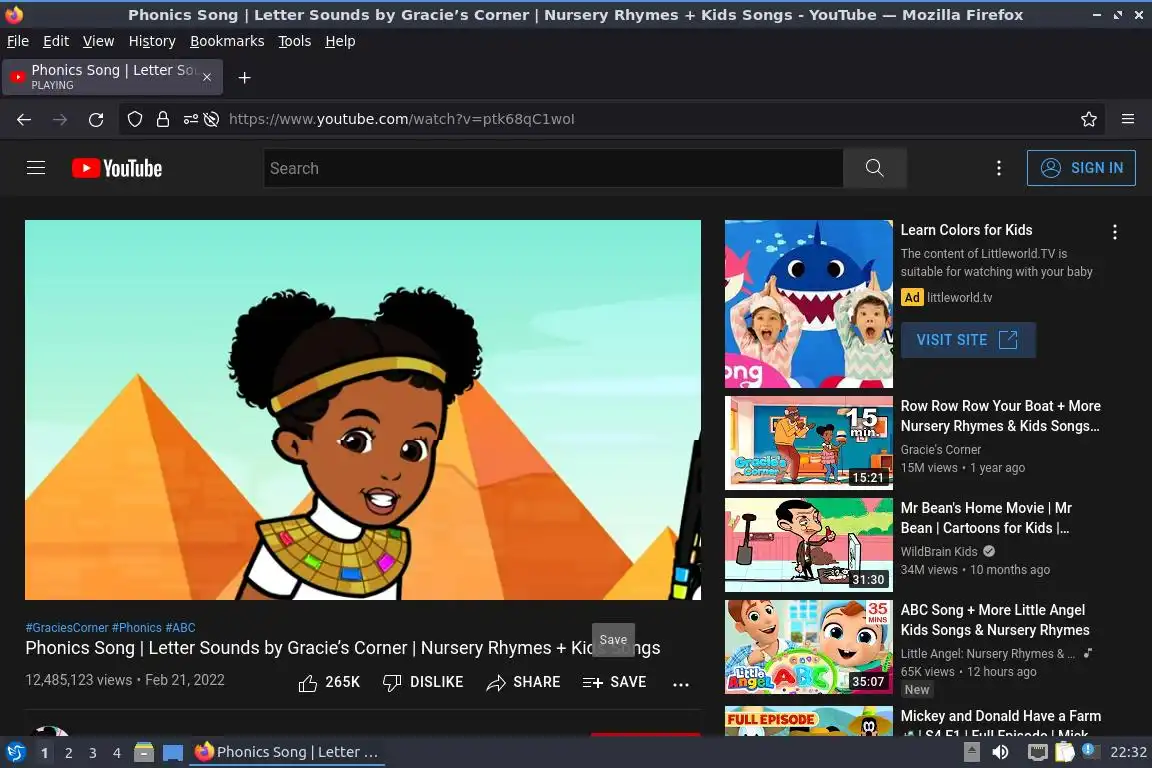Viewport: 1152px width, 768px height.
Task: Open Gracie's Corner channel under Row Row video
Action: (x=940, y=450)
